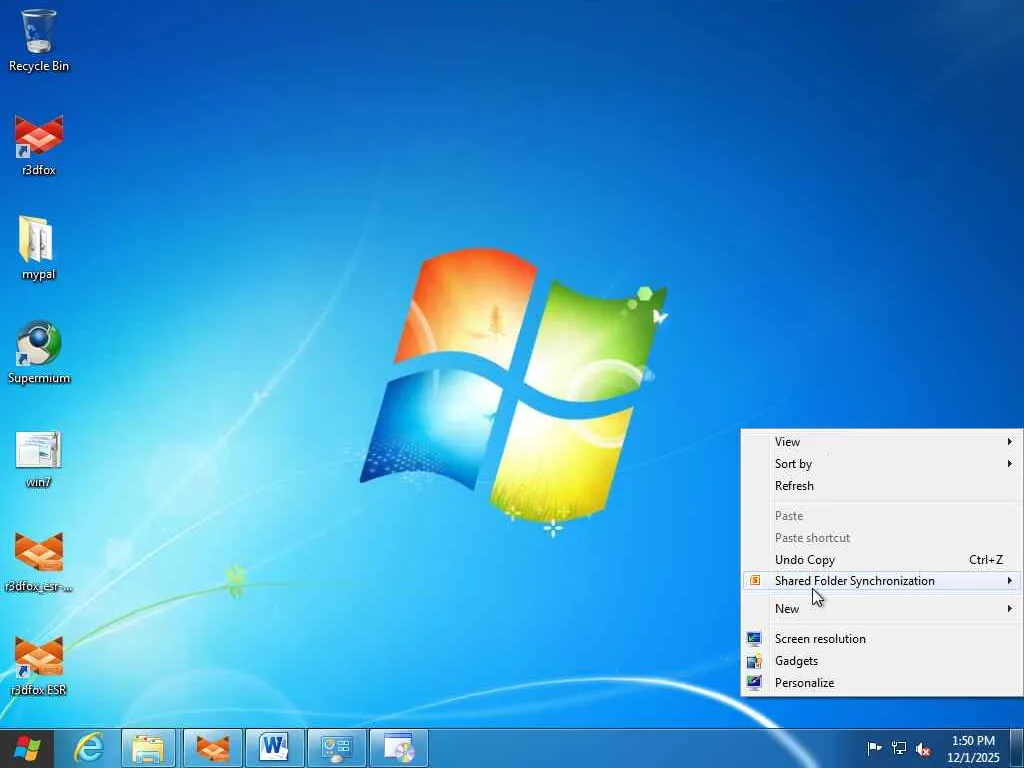Open Shared Folder Synchronization submenu
Viewport: 1024px width, 768px height.
[882, 581]
